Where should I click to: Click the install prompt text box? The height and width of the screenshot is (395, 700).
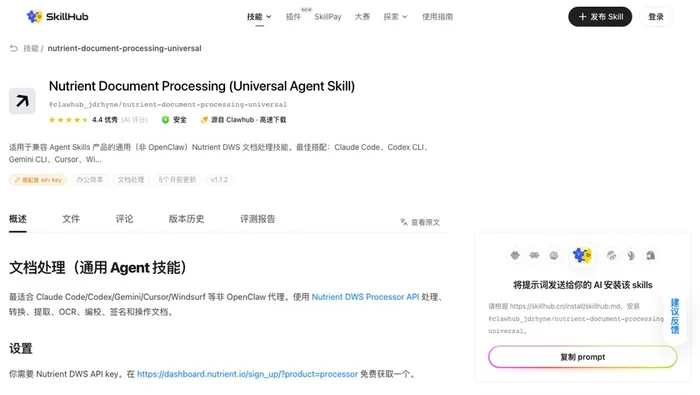[576, 319]
